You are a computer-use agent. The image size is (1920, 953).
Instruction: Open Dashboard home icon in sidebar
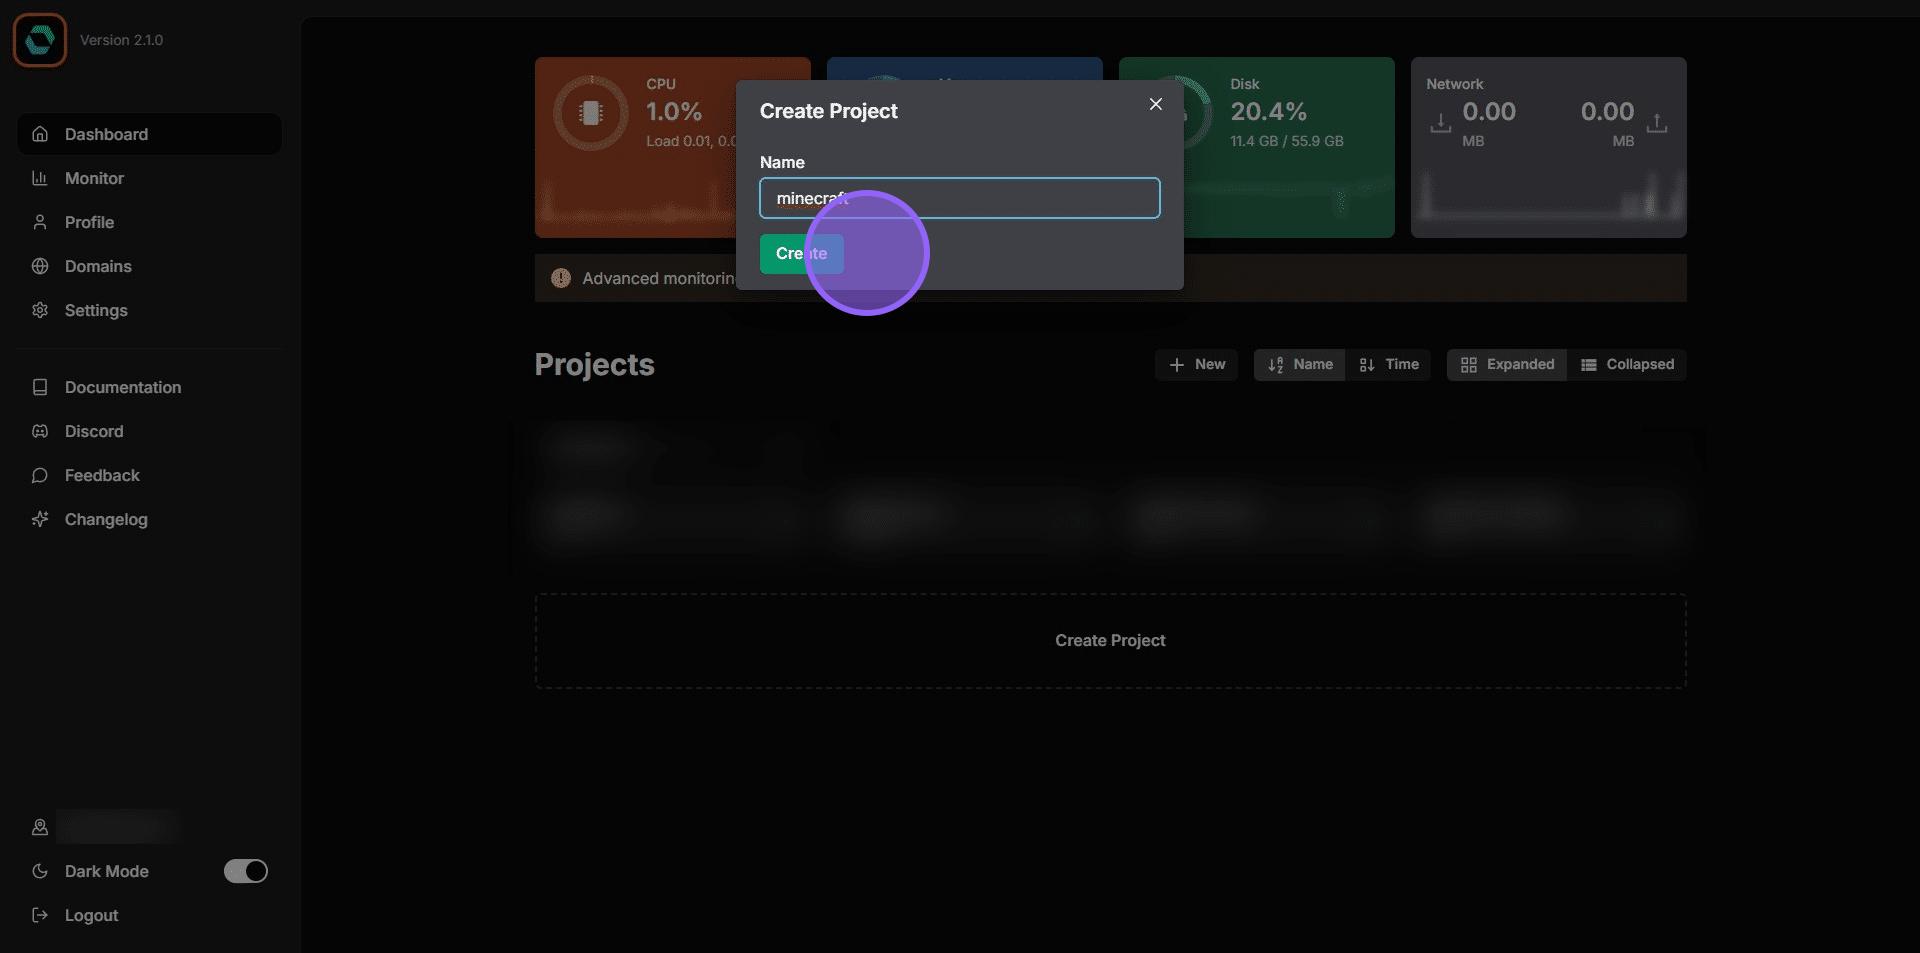click(x=40, y=134)
